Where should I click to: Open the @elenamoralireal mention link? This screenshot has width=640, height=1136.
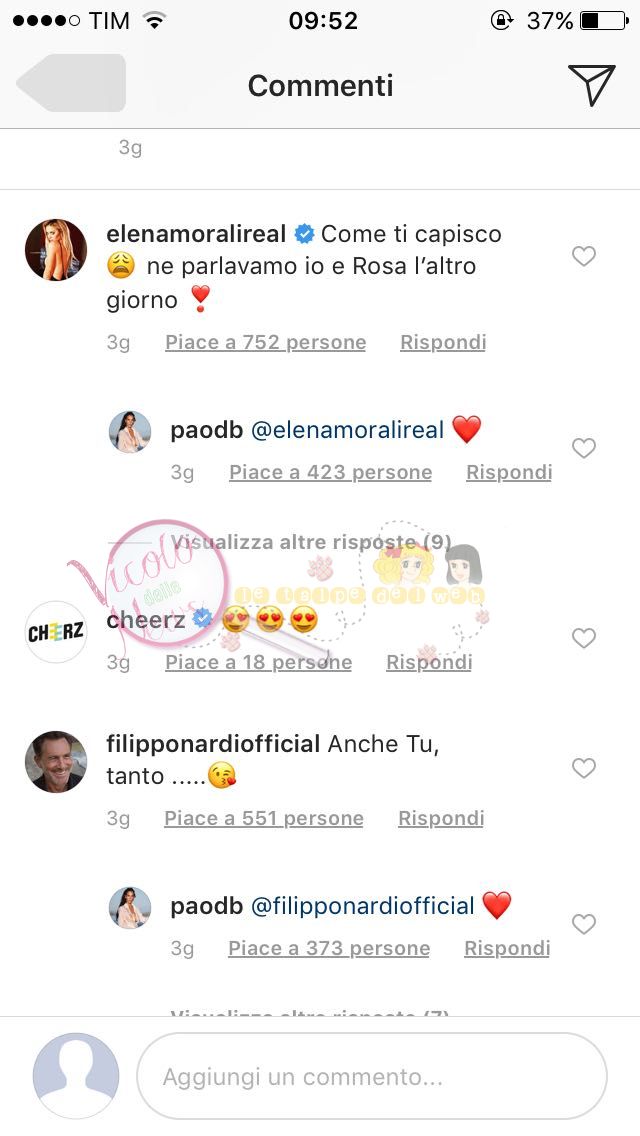point(347,430)
